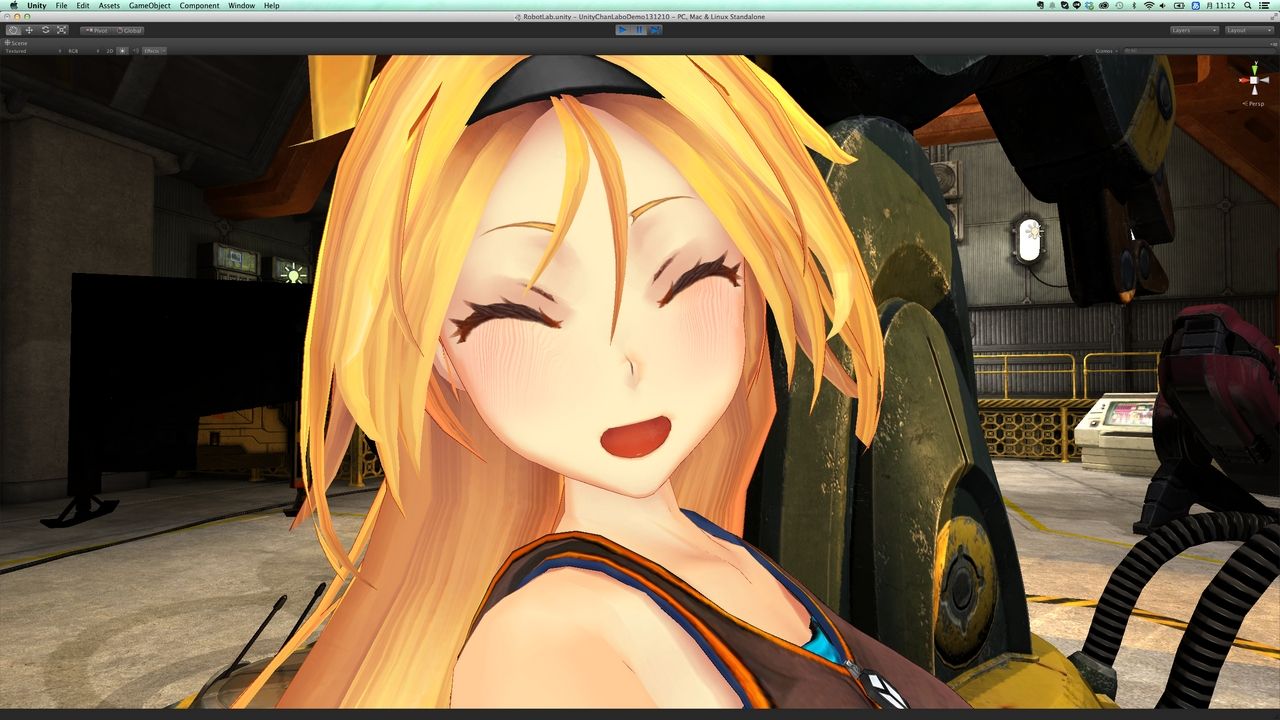Toggle 2D scene view mode
Screen dimensions: 1280x720
110,51
